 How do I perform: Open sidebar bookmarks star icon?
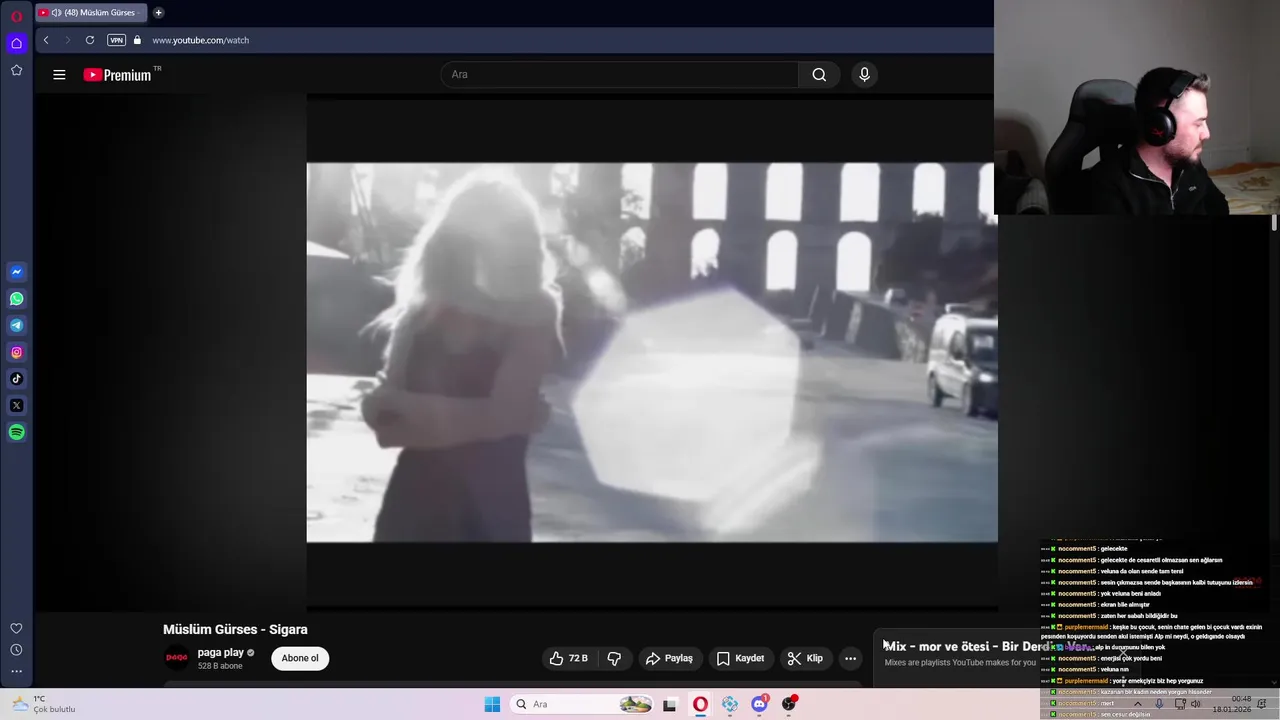point(16,70)
